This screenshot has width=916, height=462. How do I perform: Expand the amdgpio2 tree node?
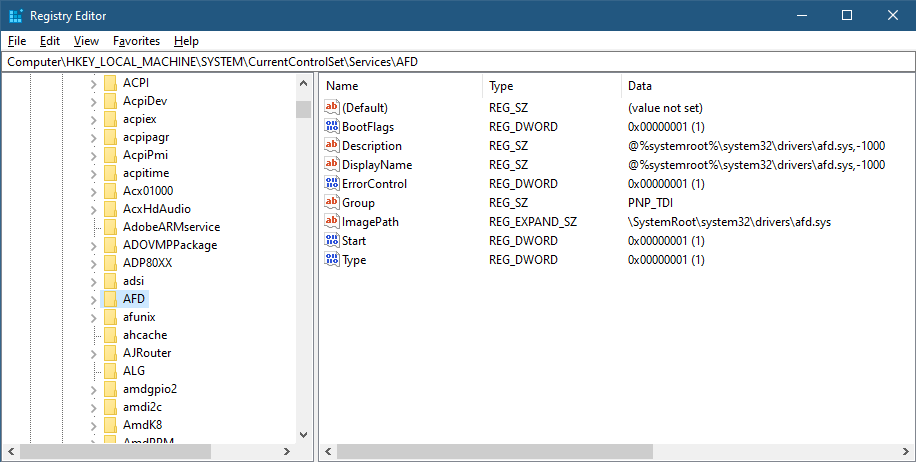93,389
